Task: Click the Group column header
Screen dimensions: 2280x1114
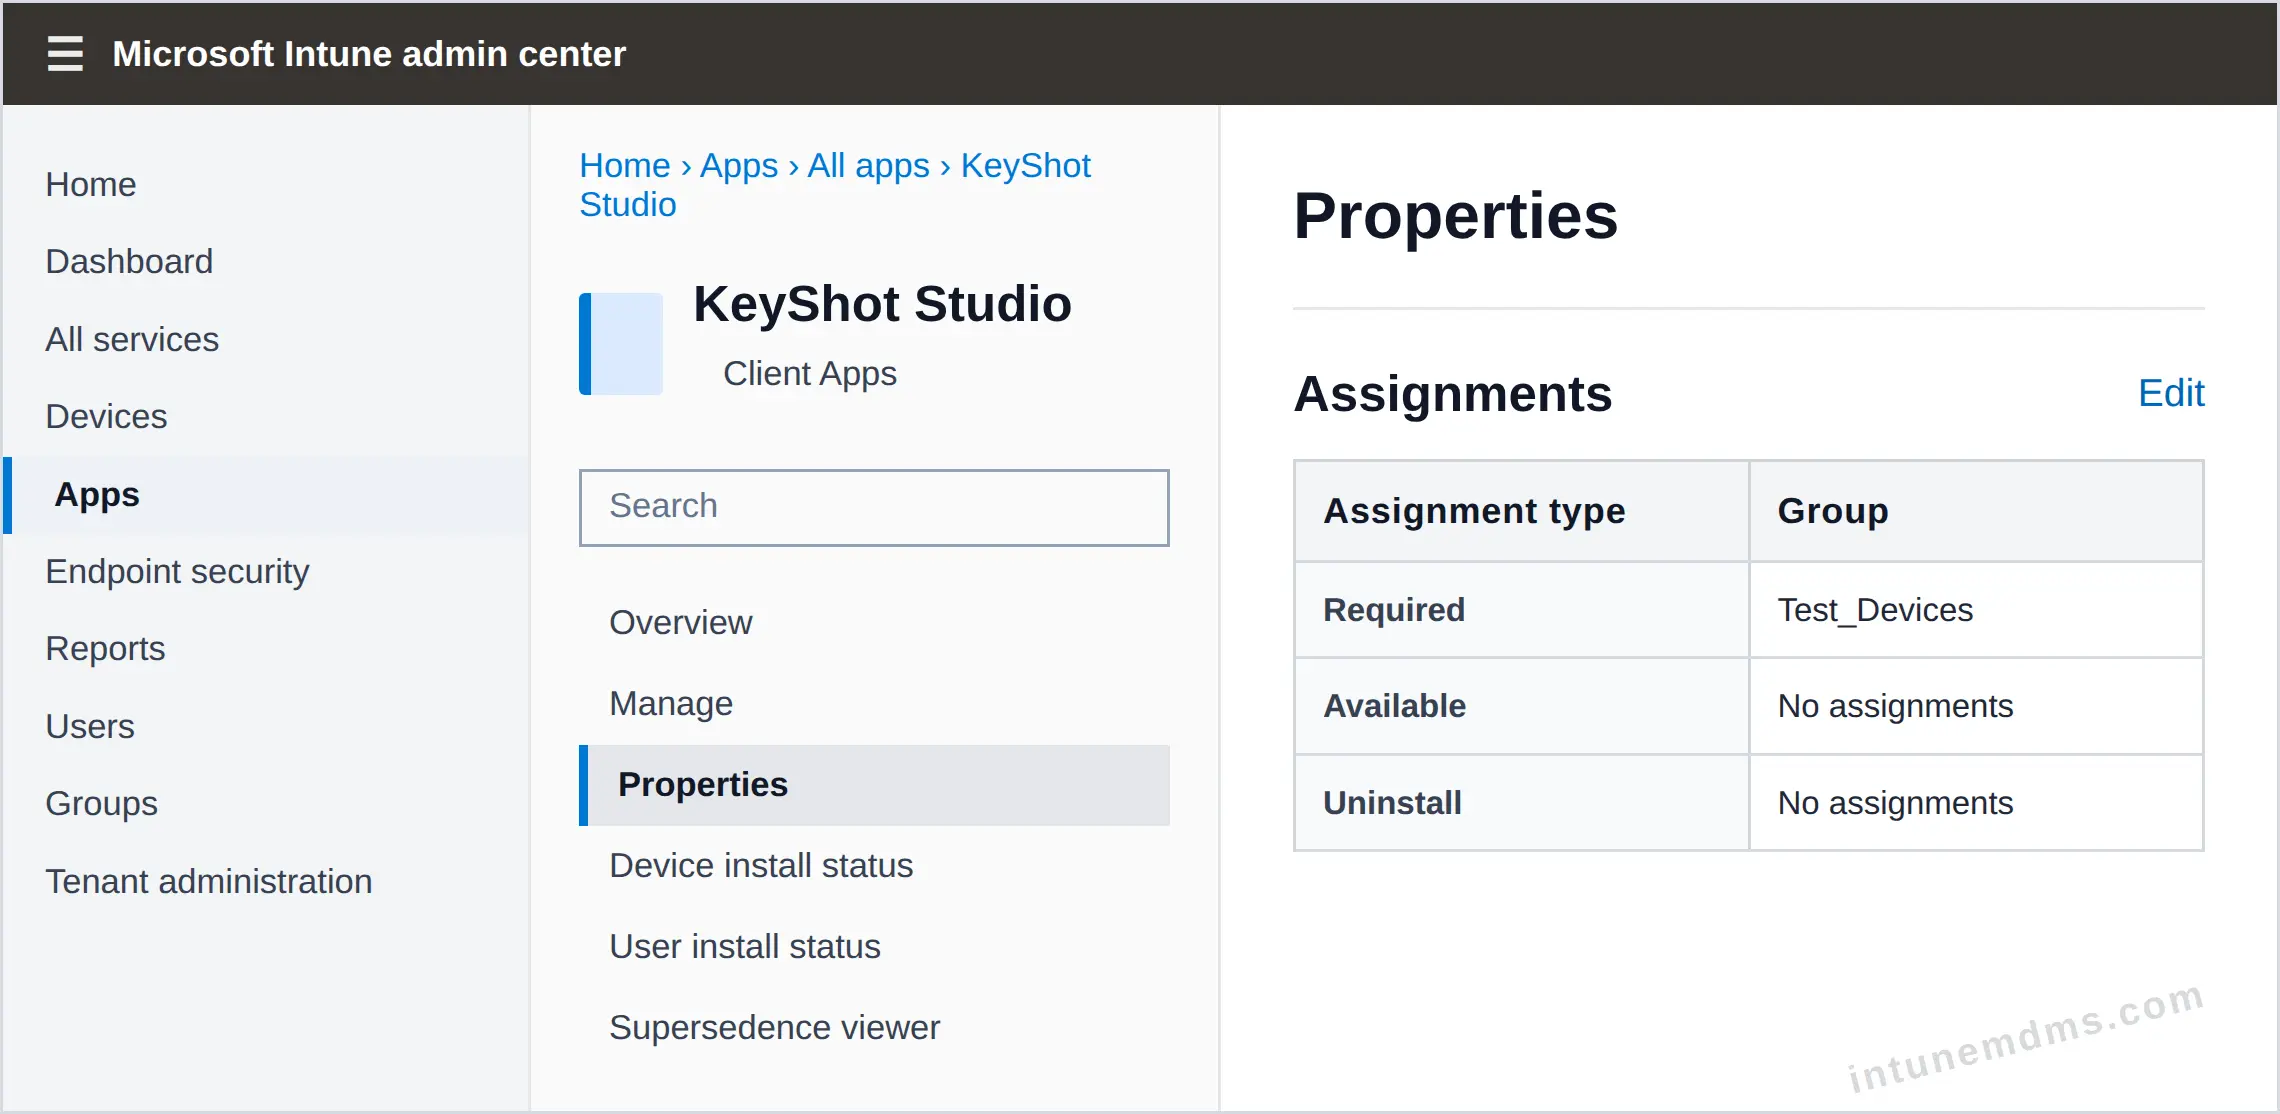Action: pos(1976,511)
